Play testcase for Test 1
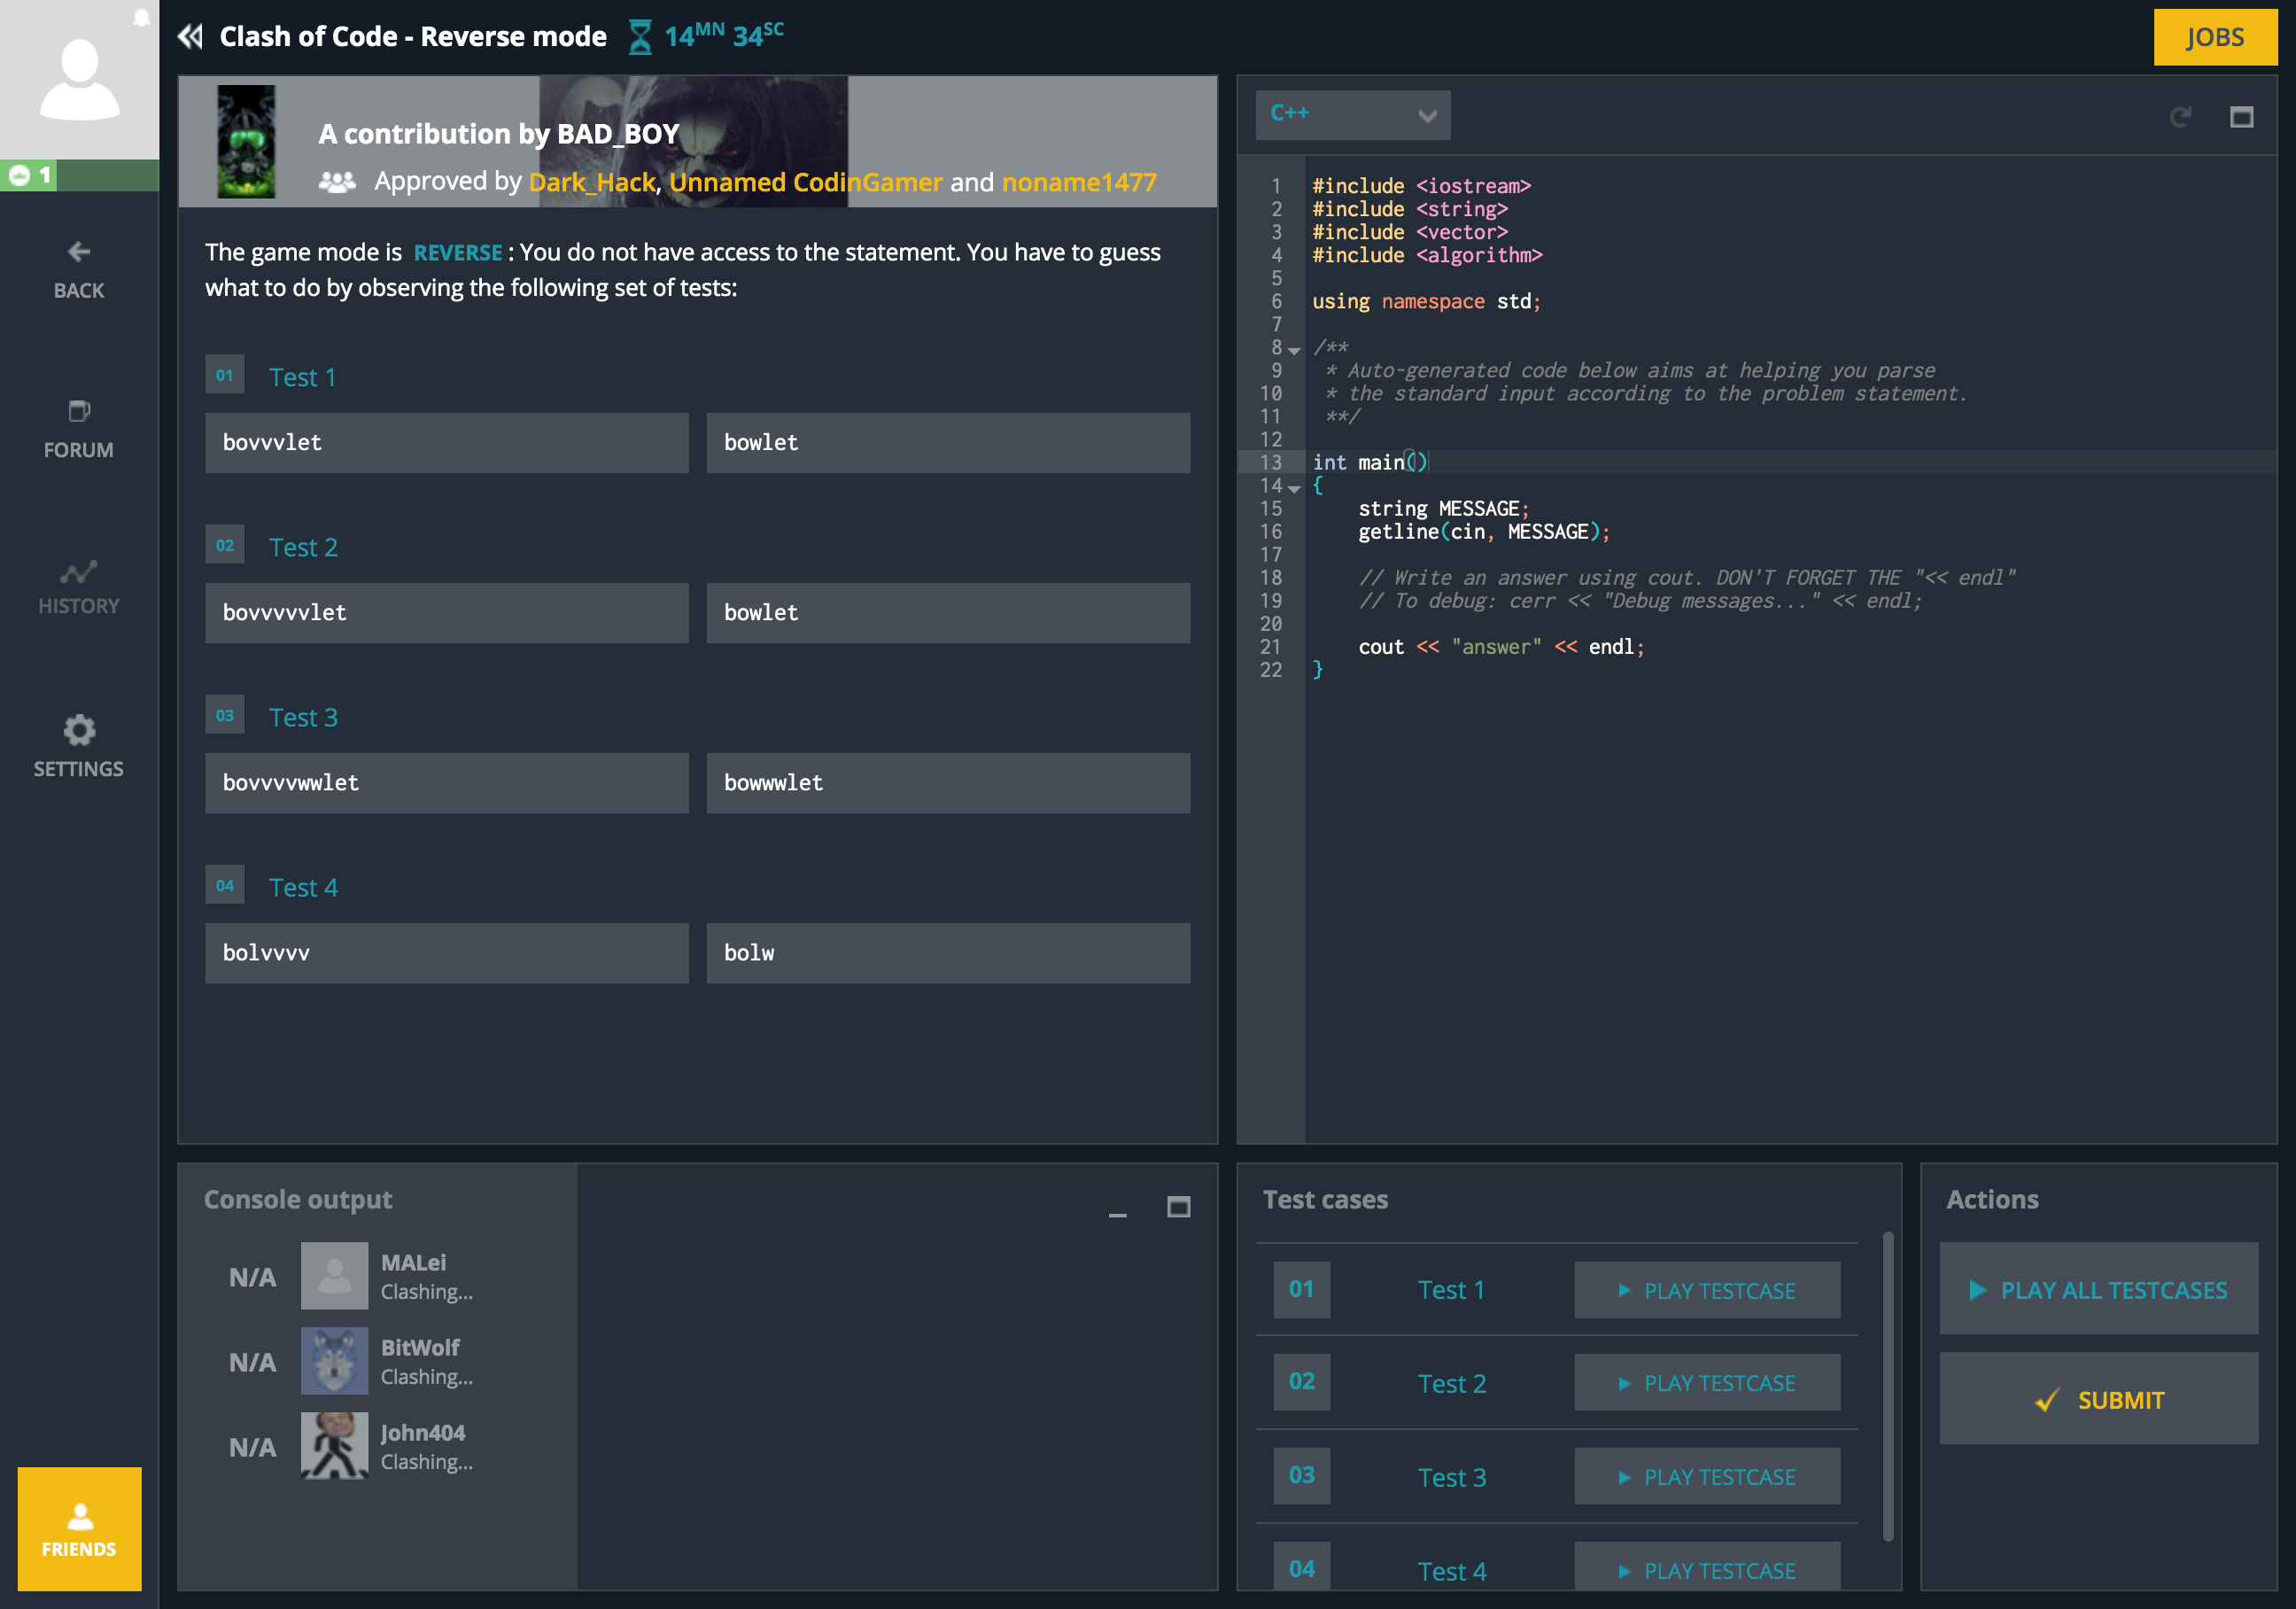 point(1706,1290)
